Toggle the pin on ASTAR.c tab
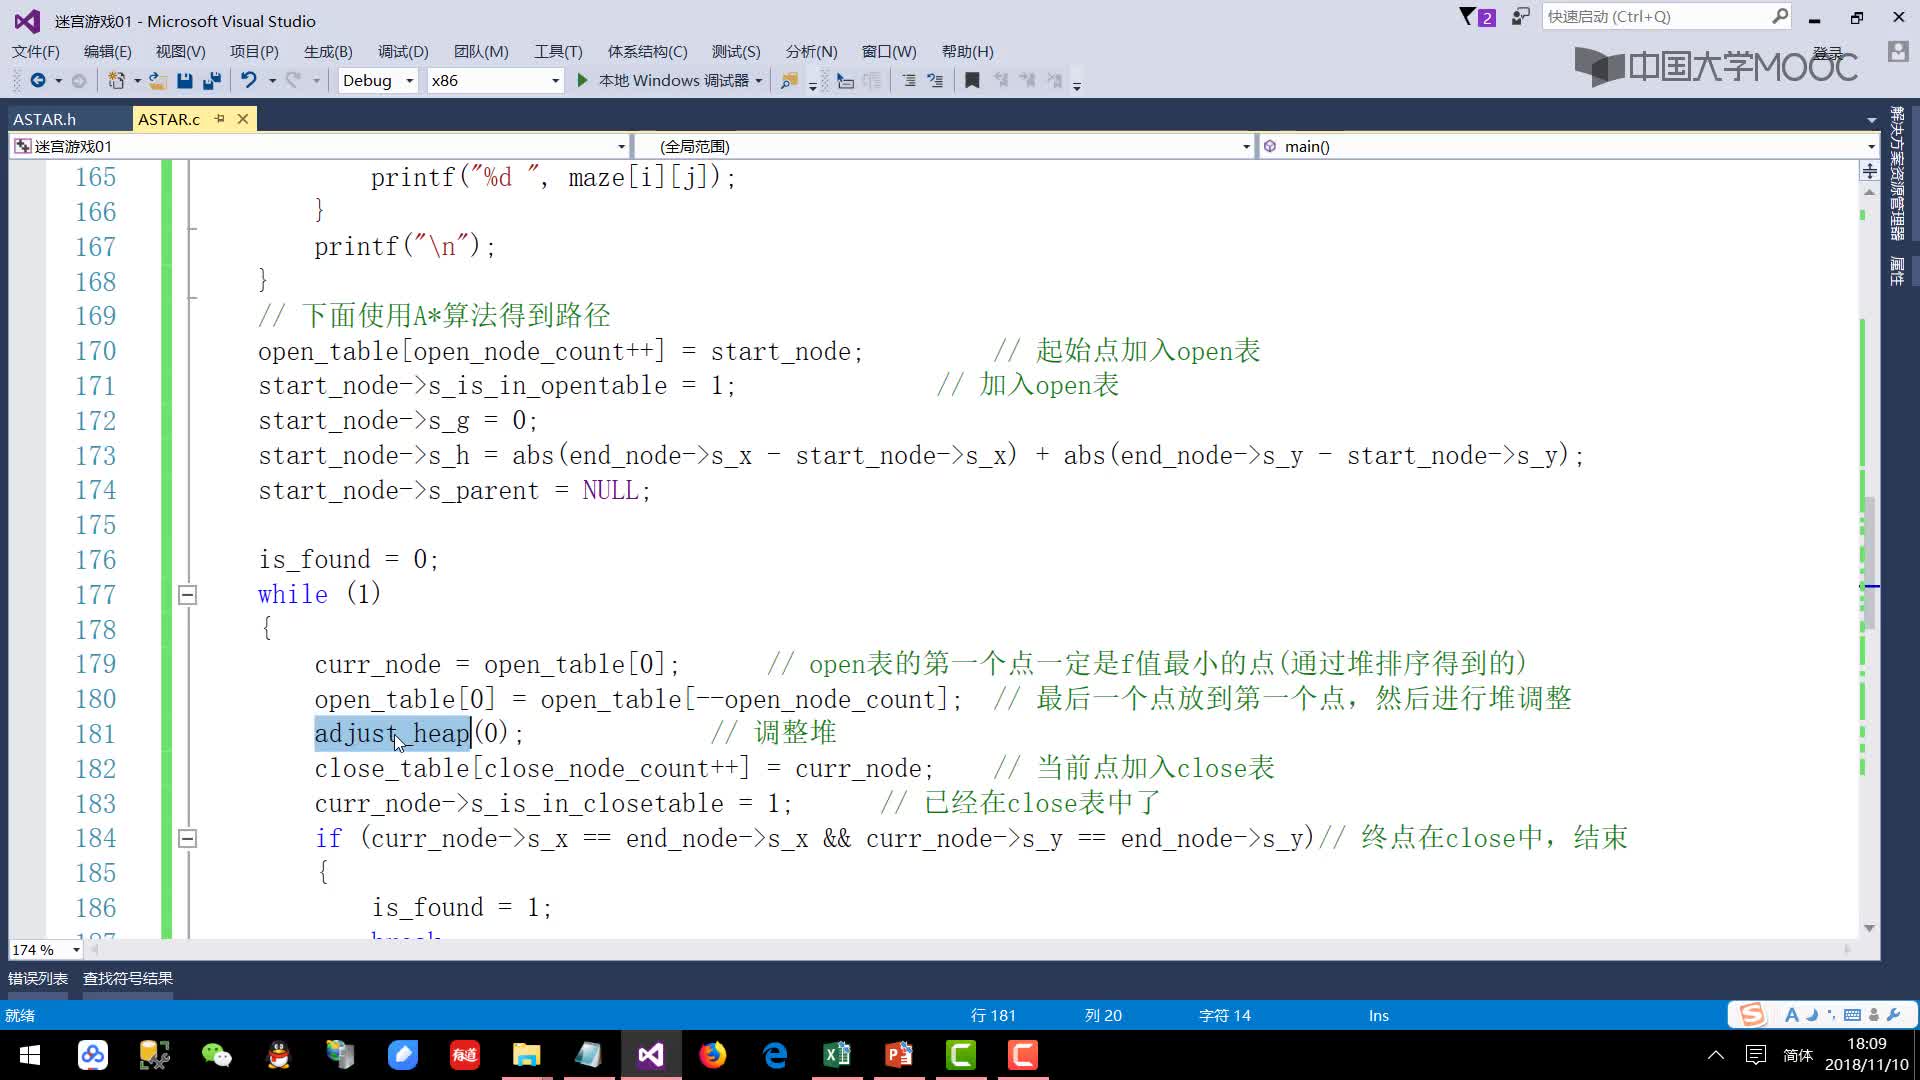 pos(219,119)
